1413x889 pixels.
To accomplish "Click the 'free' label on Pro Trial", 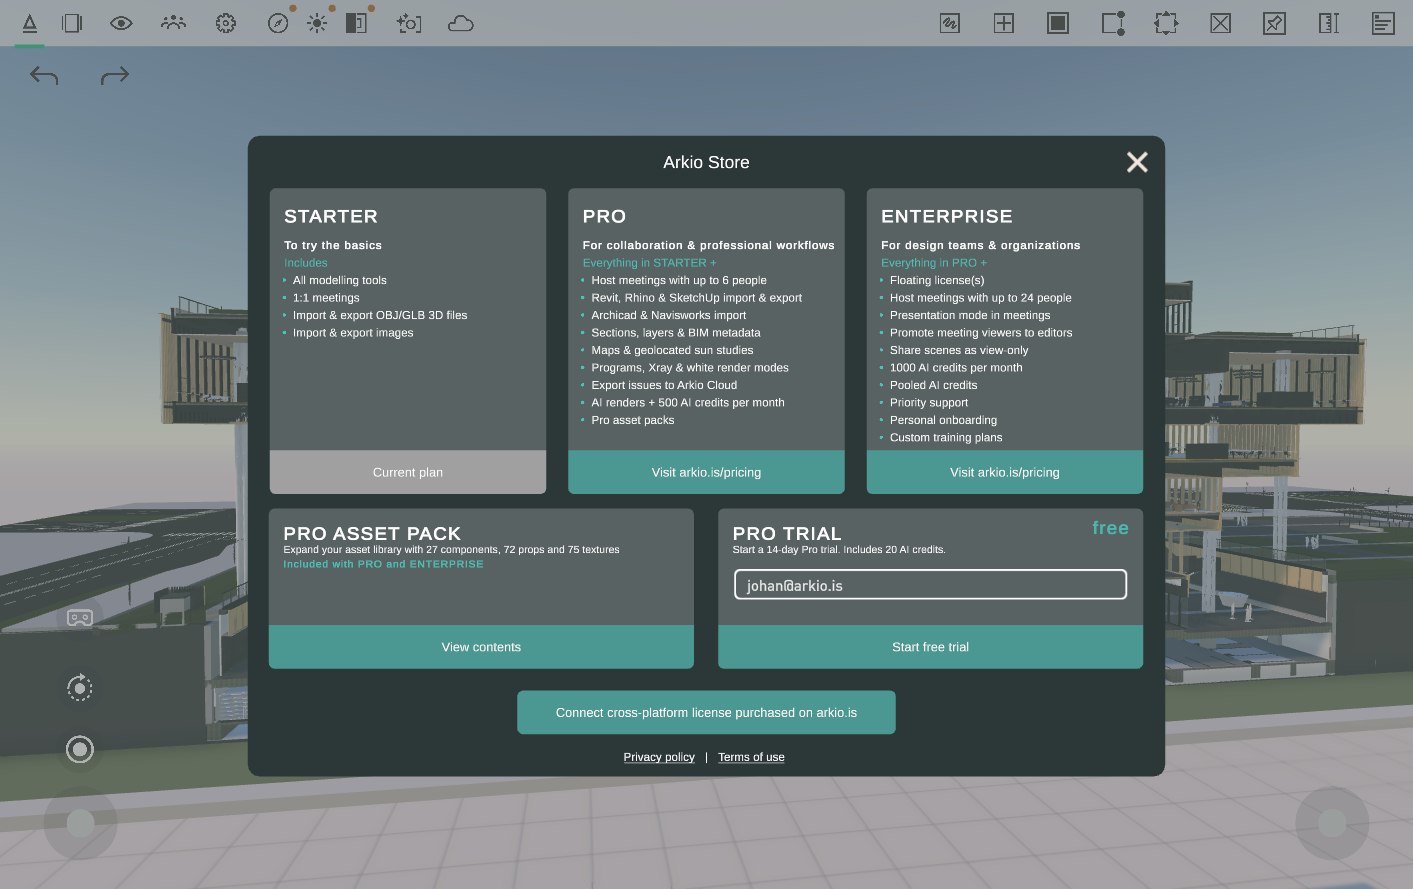I will (x=1110, y=528).
